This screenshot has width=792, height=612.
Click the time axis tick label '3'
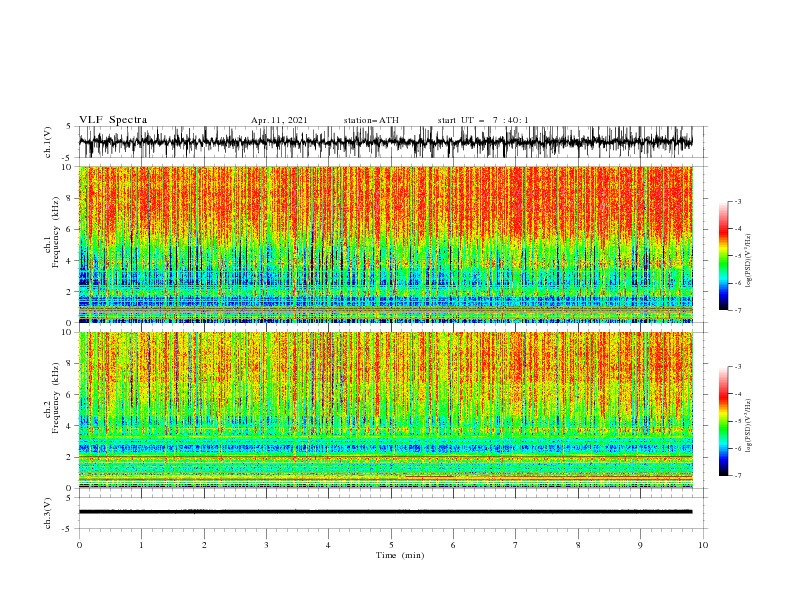(266, 545)
